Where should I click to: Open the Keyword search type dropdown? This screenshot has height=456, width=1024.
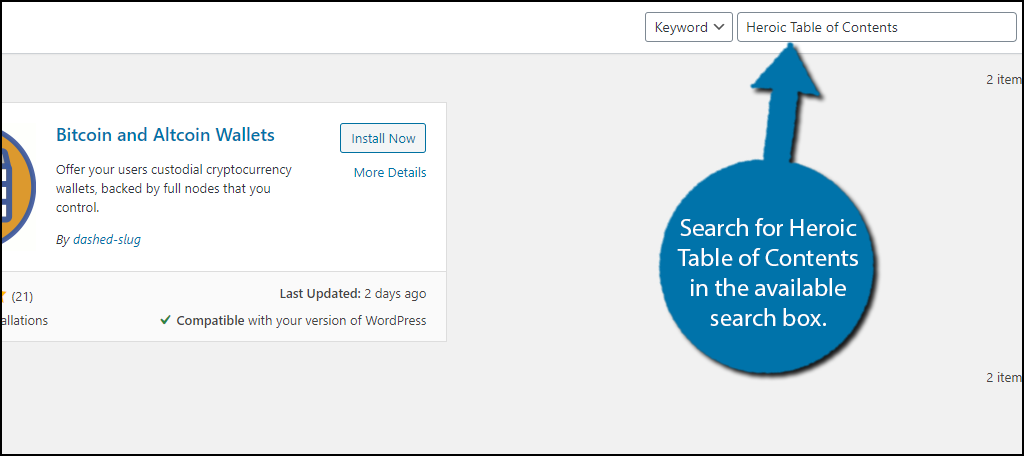coord(688,27)
